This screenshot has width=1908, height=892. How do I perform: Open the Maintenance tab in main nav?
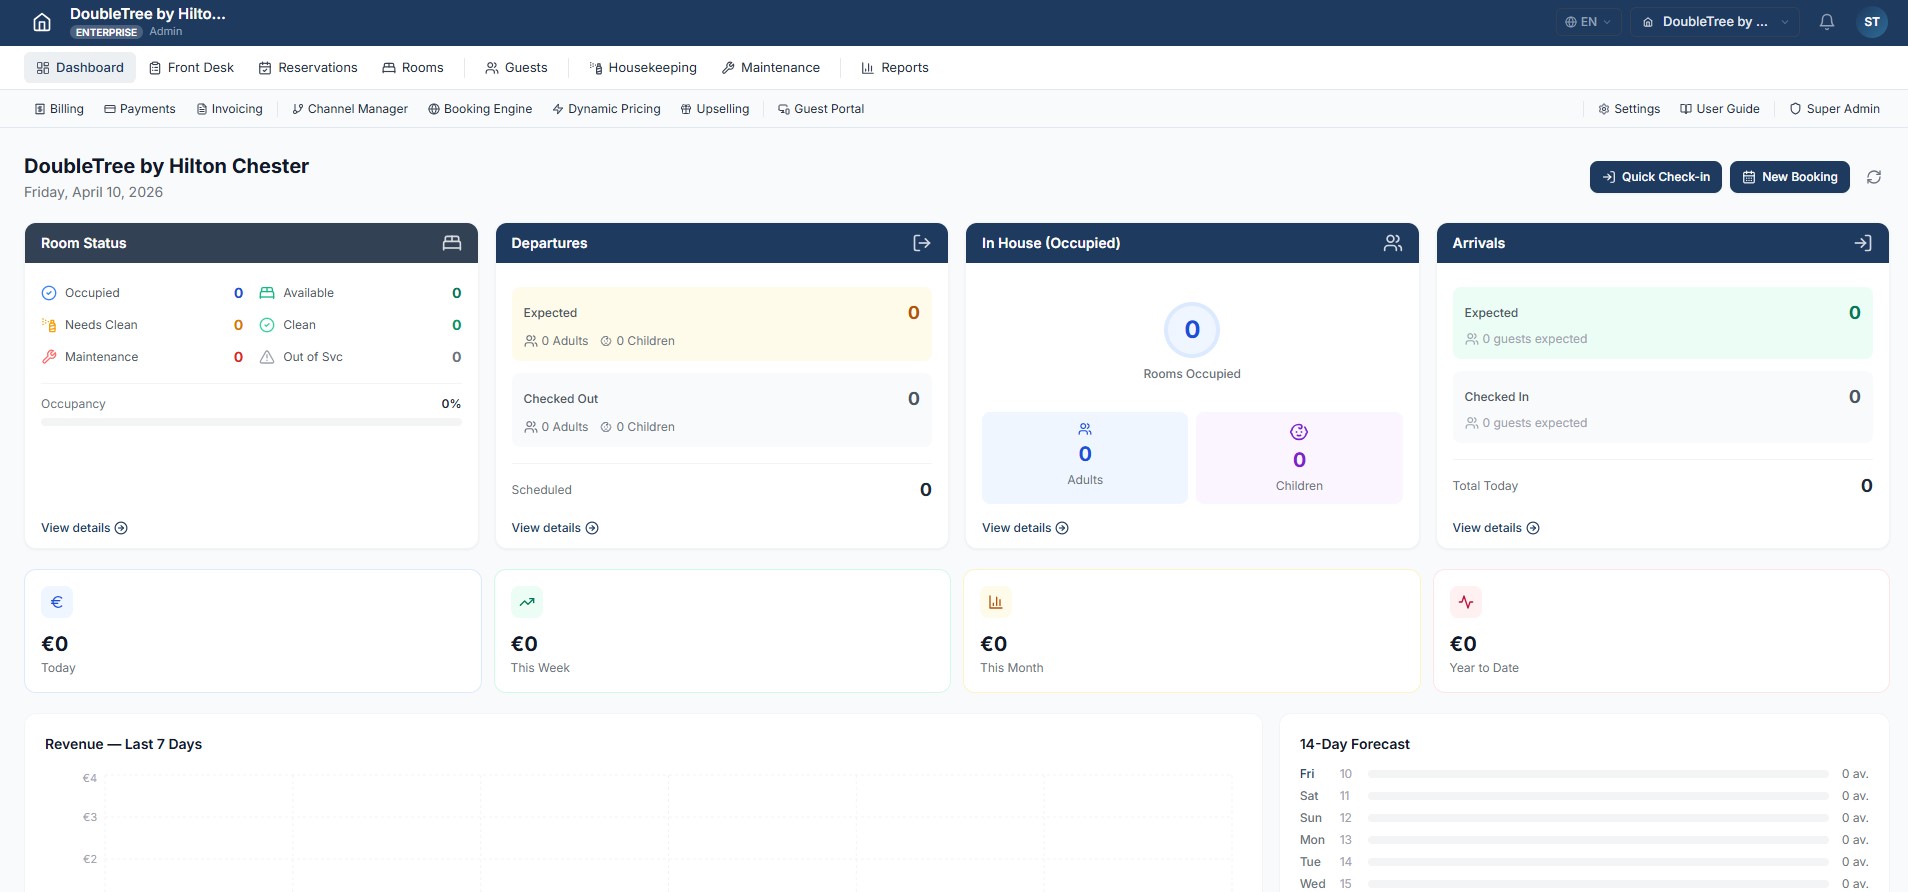coord(771,68)
